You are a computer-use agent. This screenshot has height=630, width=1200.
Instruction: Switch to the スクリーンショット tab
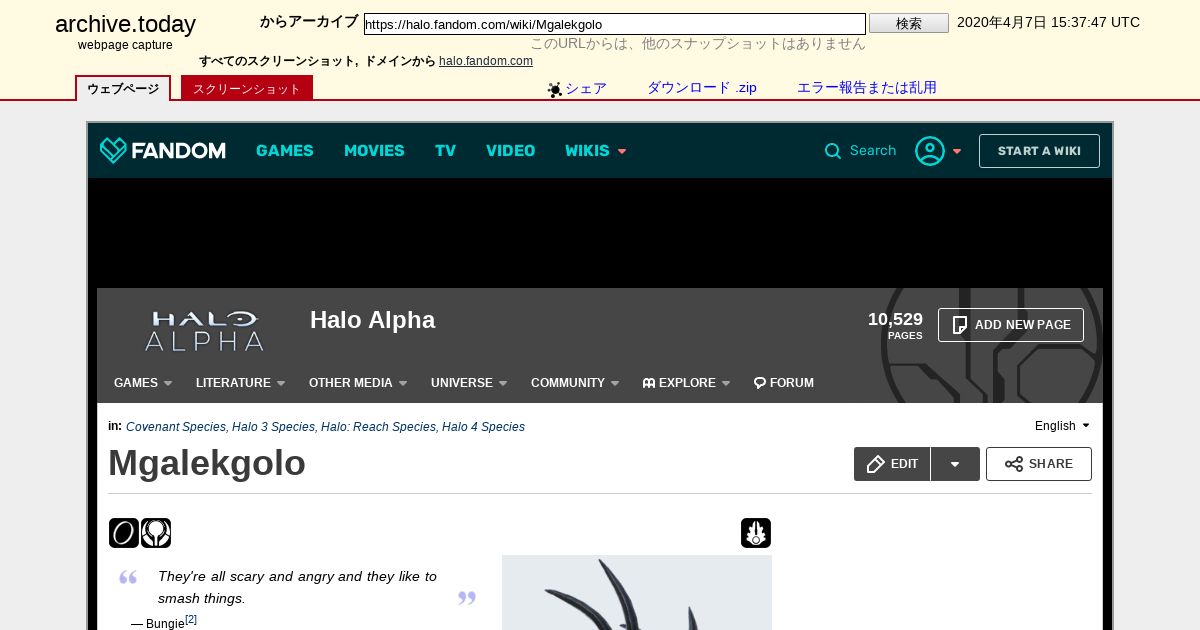coord(247,88)
